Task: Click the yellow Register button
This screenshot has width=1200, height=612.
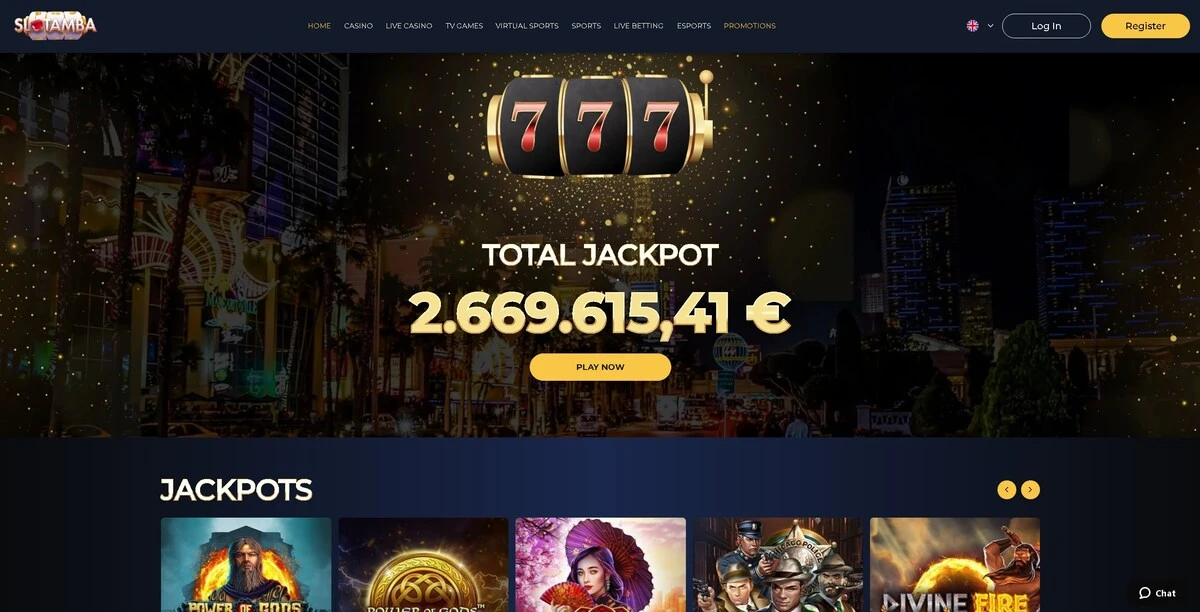Action: click(x=1145, y=26)
